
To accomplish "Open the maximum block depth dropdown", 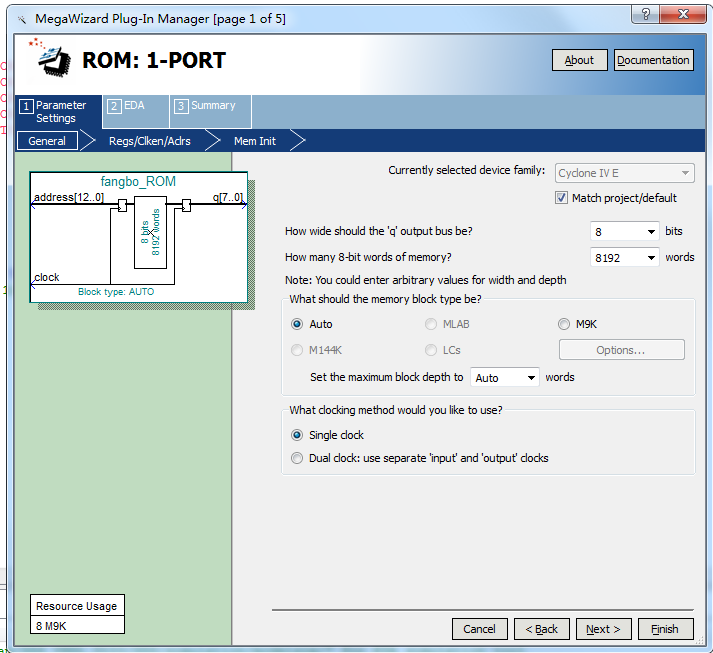I will tap(505, 377).
